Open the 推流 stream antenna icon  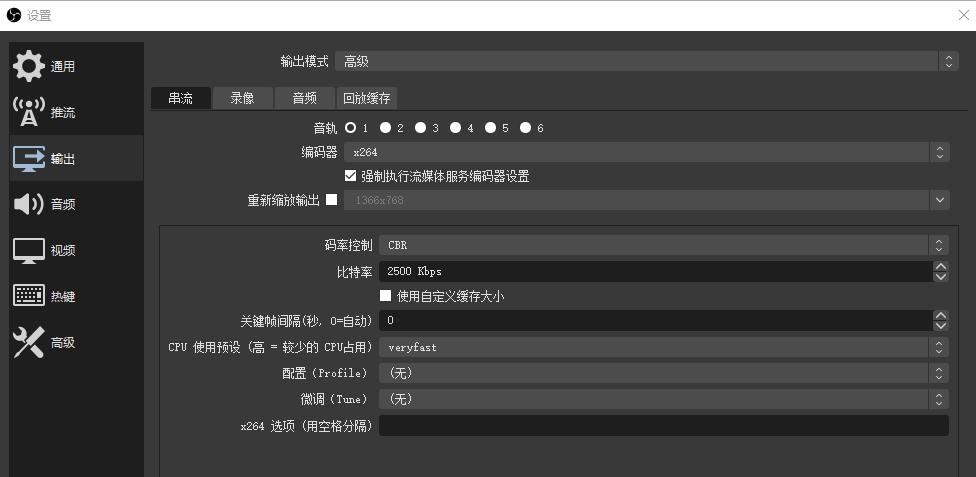click(x=29, y=112)
